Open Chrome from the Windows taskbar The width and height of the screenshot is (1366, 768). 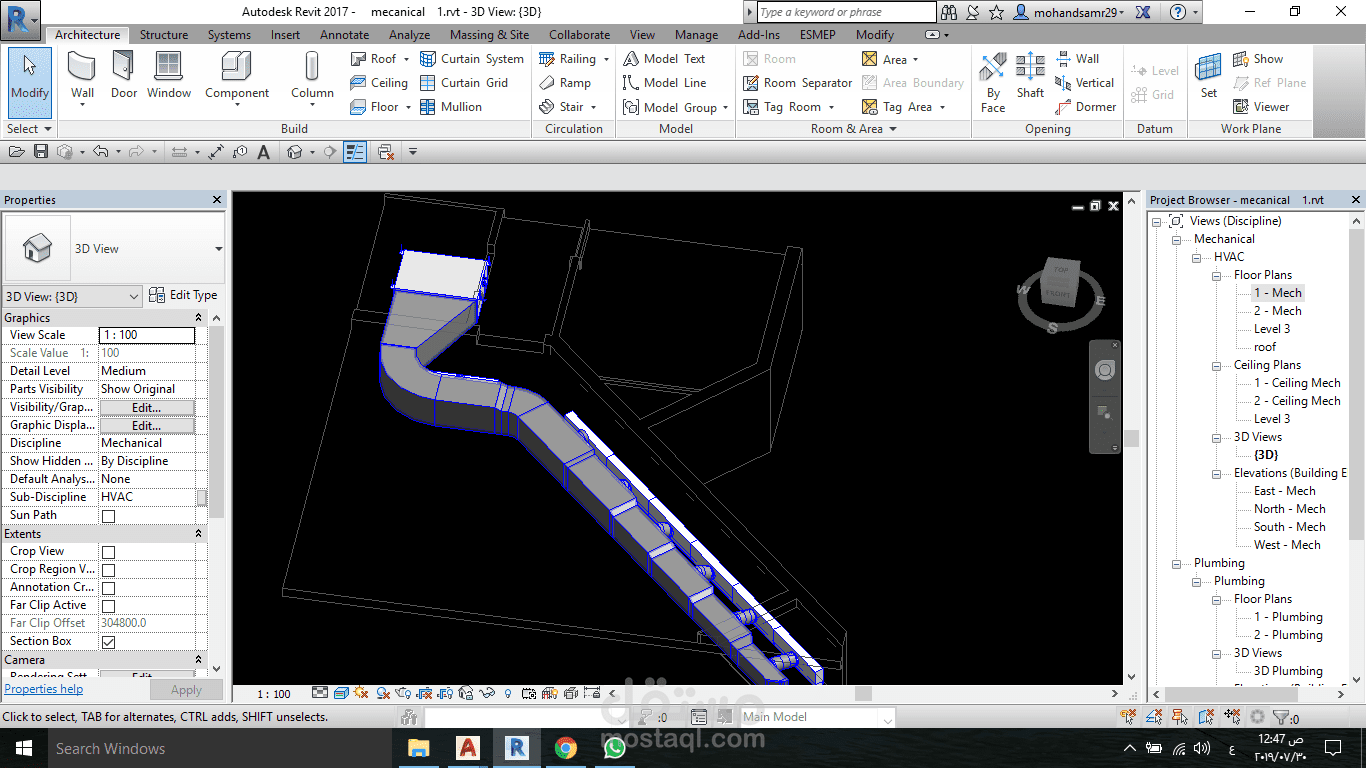tap(566, 748)
